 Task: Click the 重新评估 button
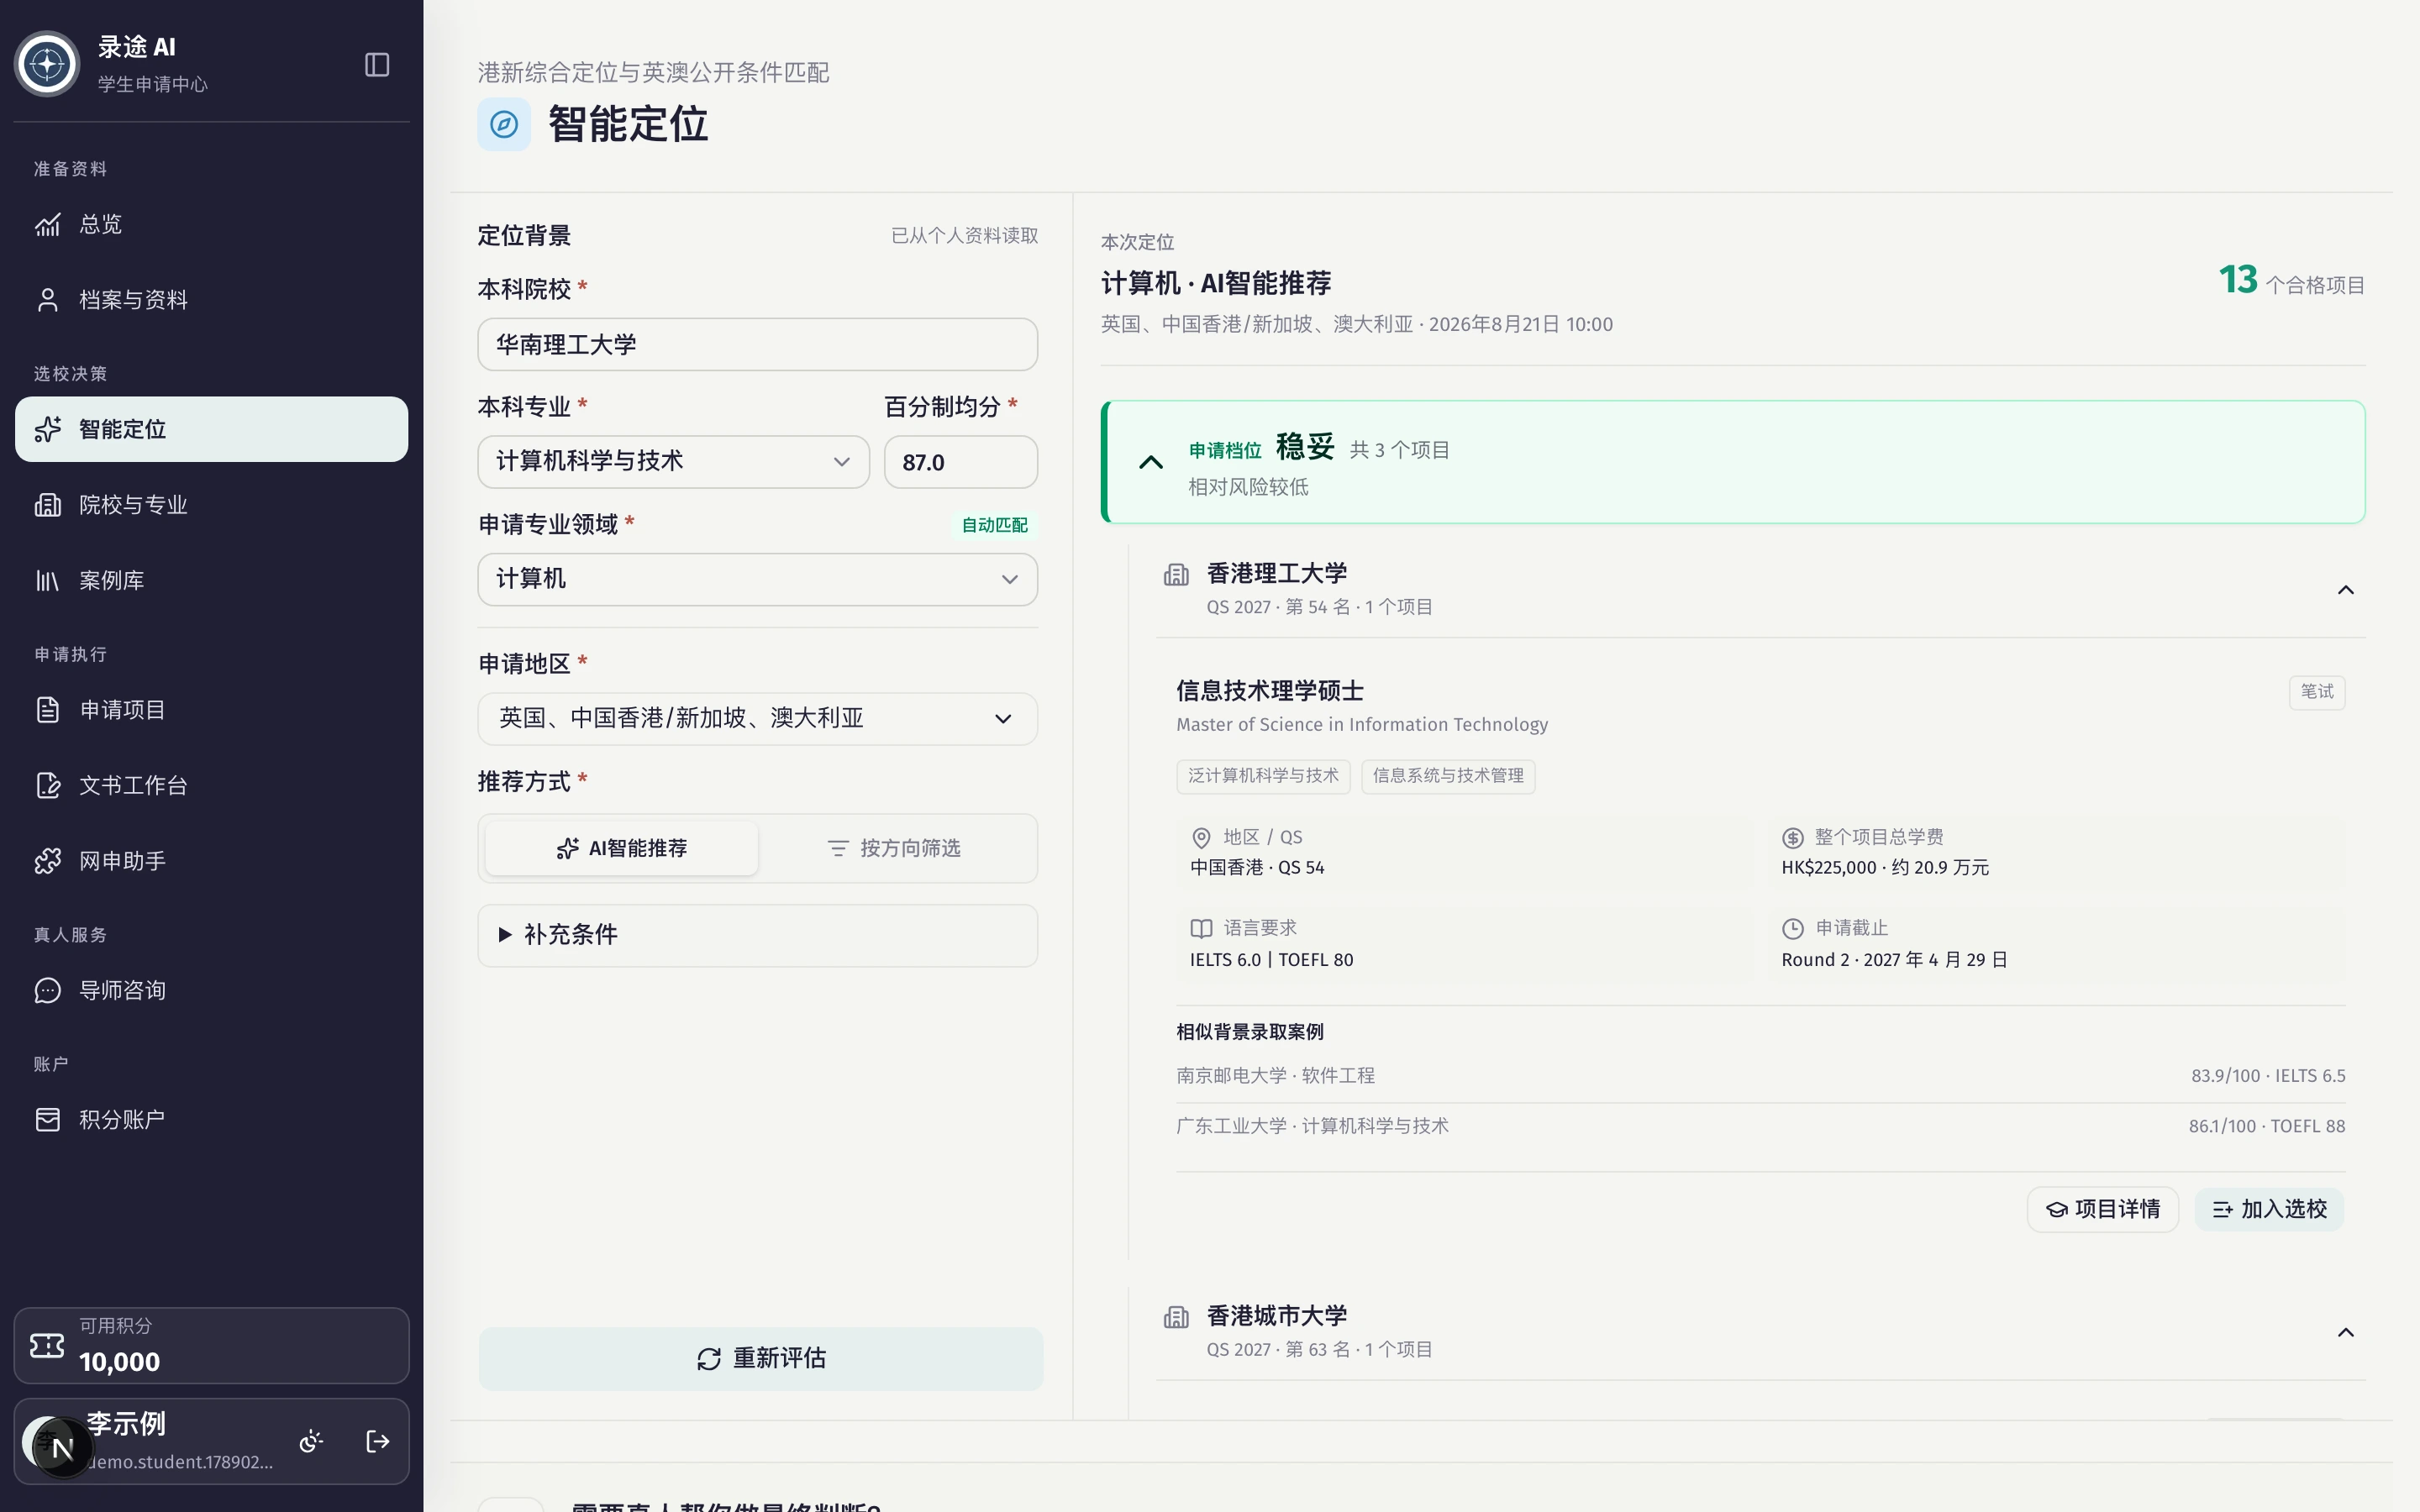tap(761, 1359)
